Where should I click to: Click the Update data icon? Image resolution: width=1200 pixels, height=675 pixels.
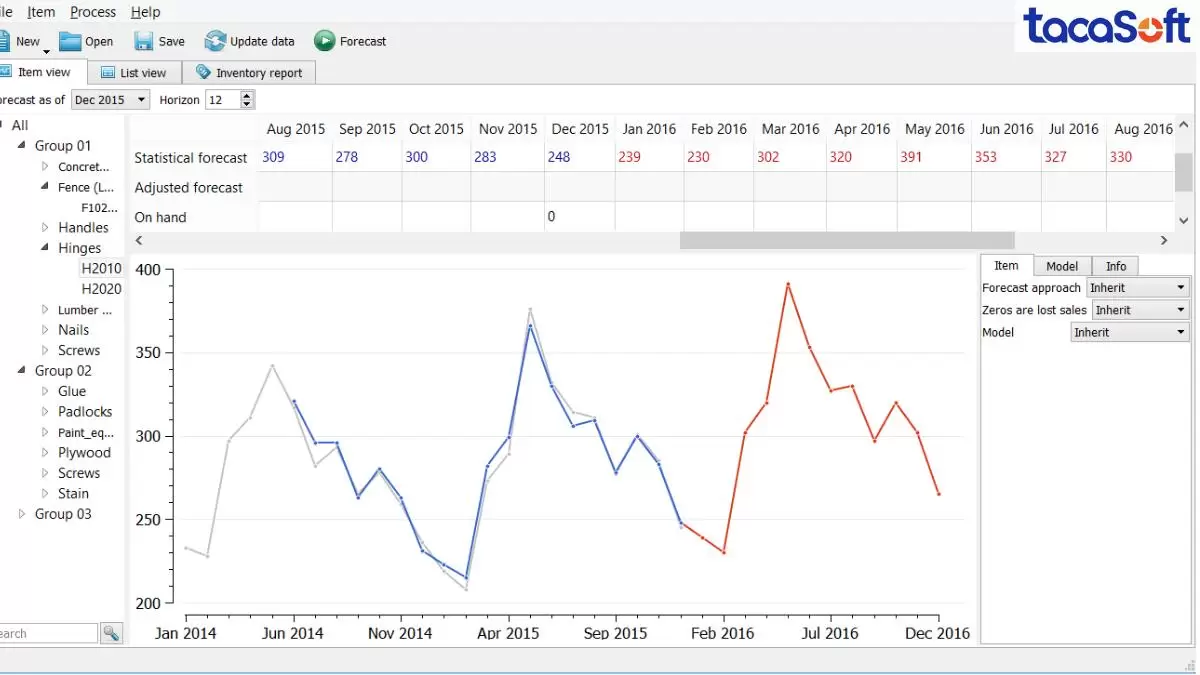pyautogui.click(x=215, y=41)
